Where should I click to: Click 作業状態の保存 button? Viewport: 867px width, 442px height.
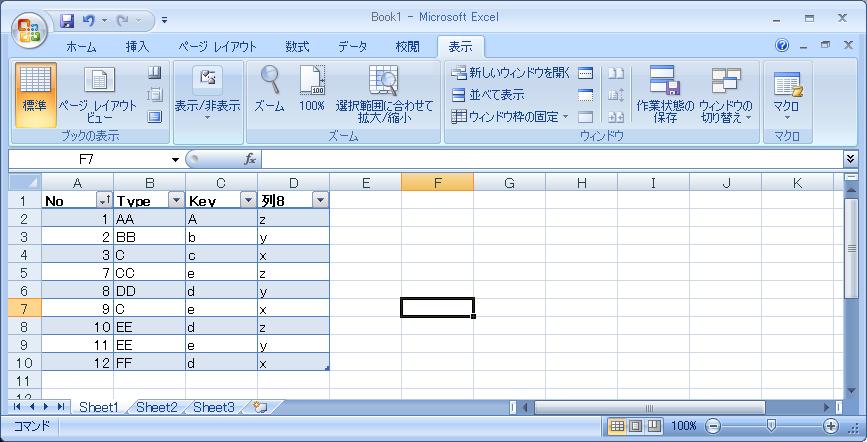click(665, 95)
